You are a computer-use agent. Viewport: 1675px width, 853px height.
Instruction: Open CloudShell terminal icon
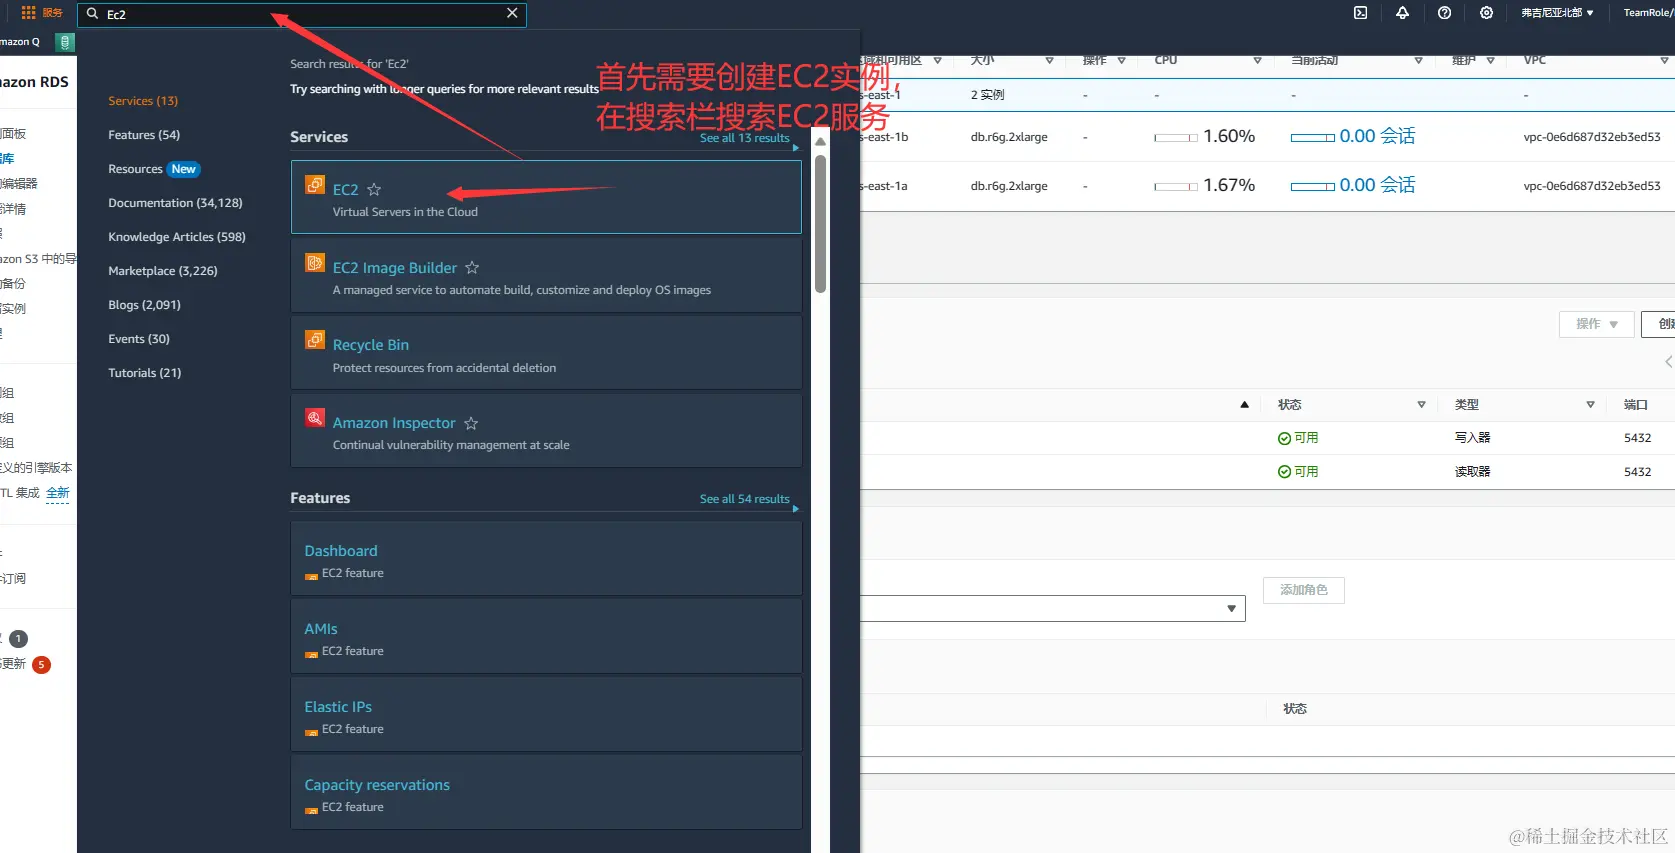tap(1360, 13)
